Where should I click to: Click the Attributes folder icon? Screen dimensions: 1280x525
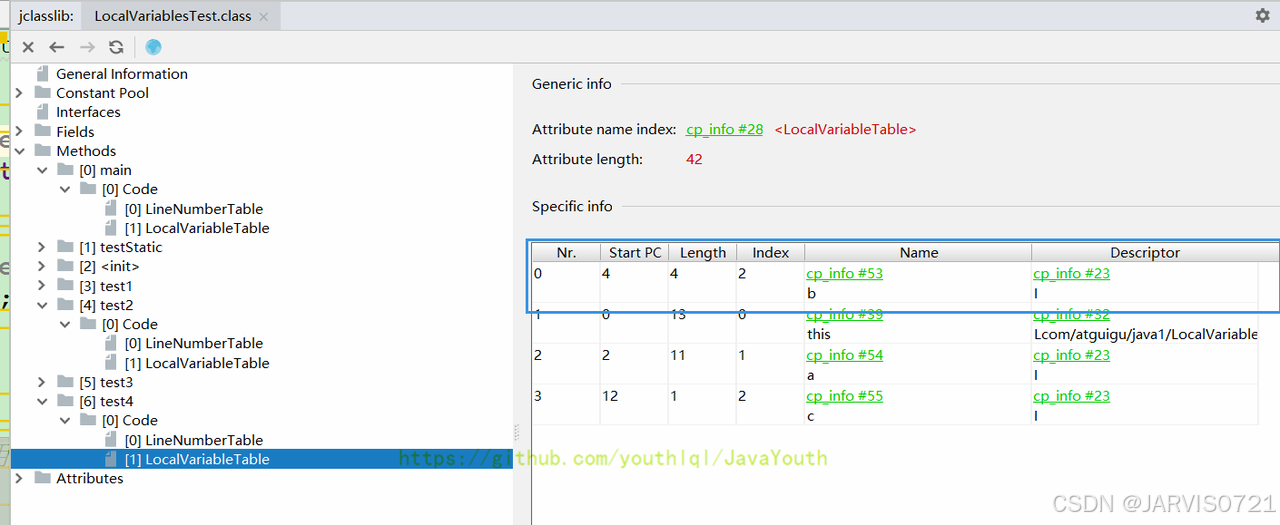(x=42, y=478)
